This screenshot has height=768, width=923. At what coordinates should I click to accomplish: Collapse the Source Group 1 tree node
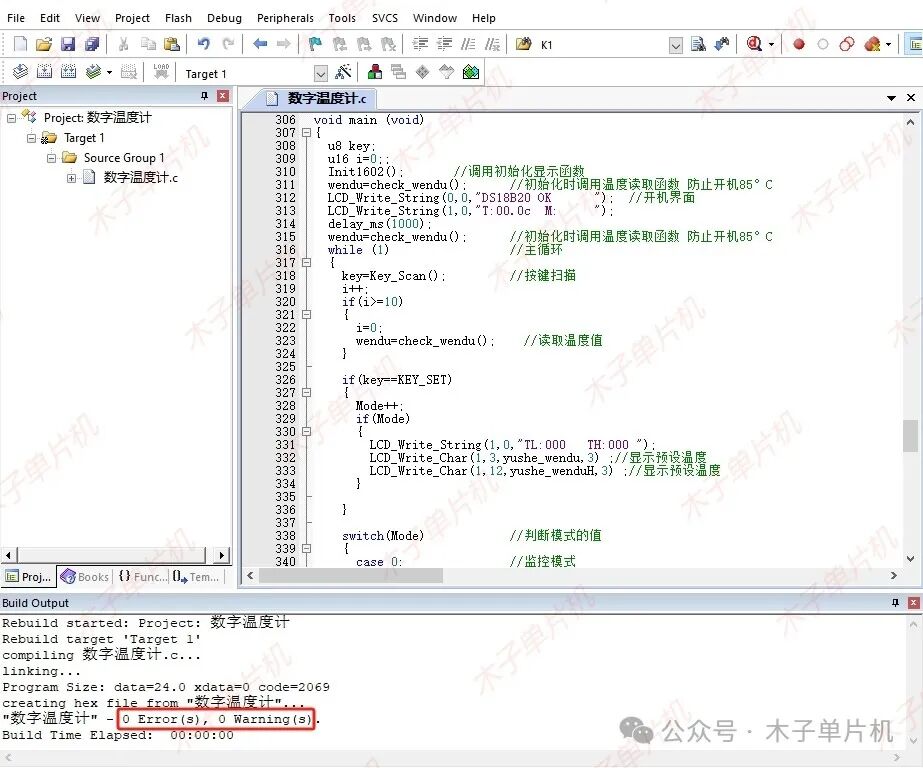(x=52, y=158)
